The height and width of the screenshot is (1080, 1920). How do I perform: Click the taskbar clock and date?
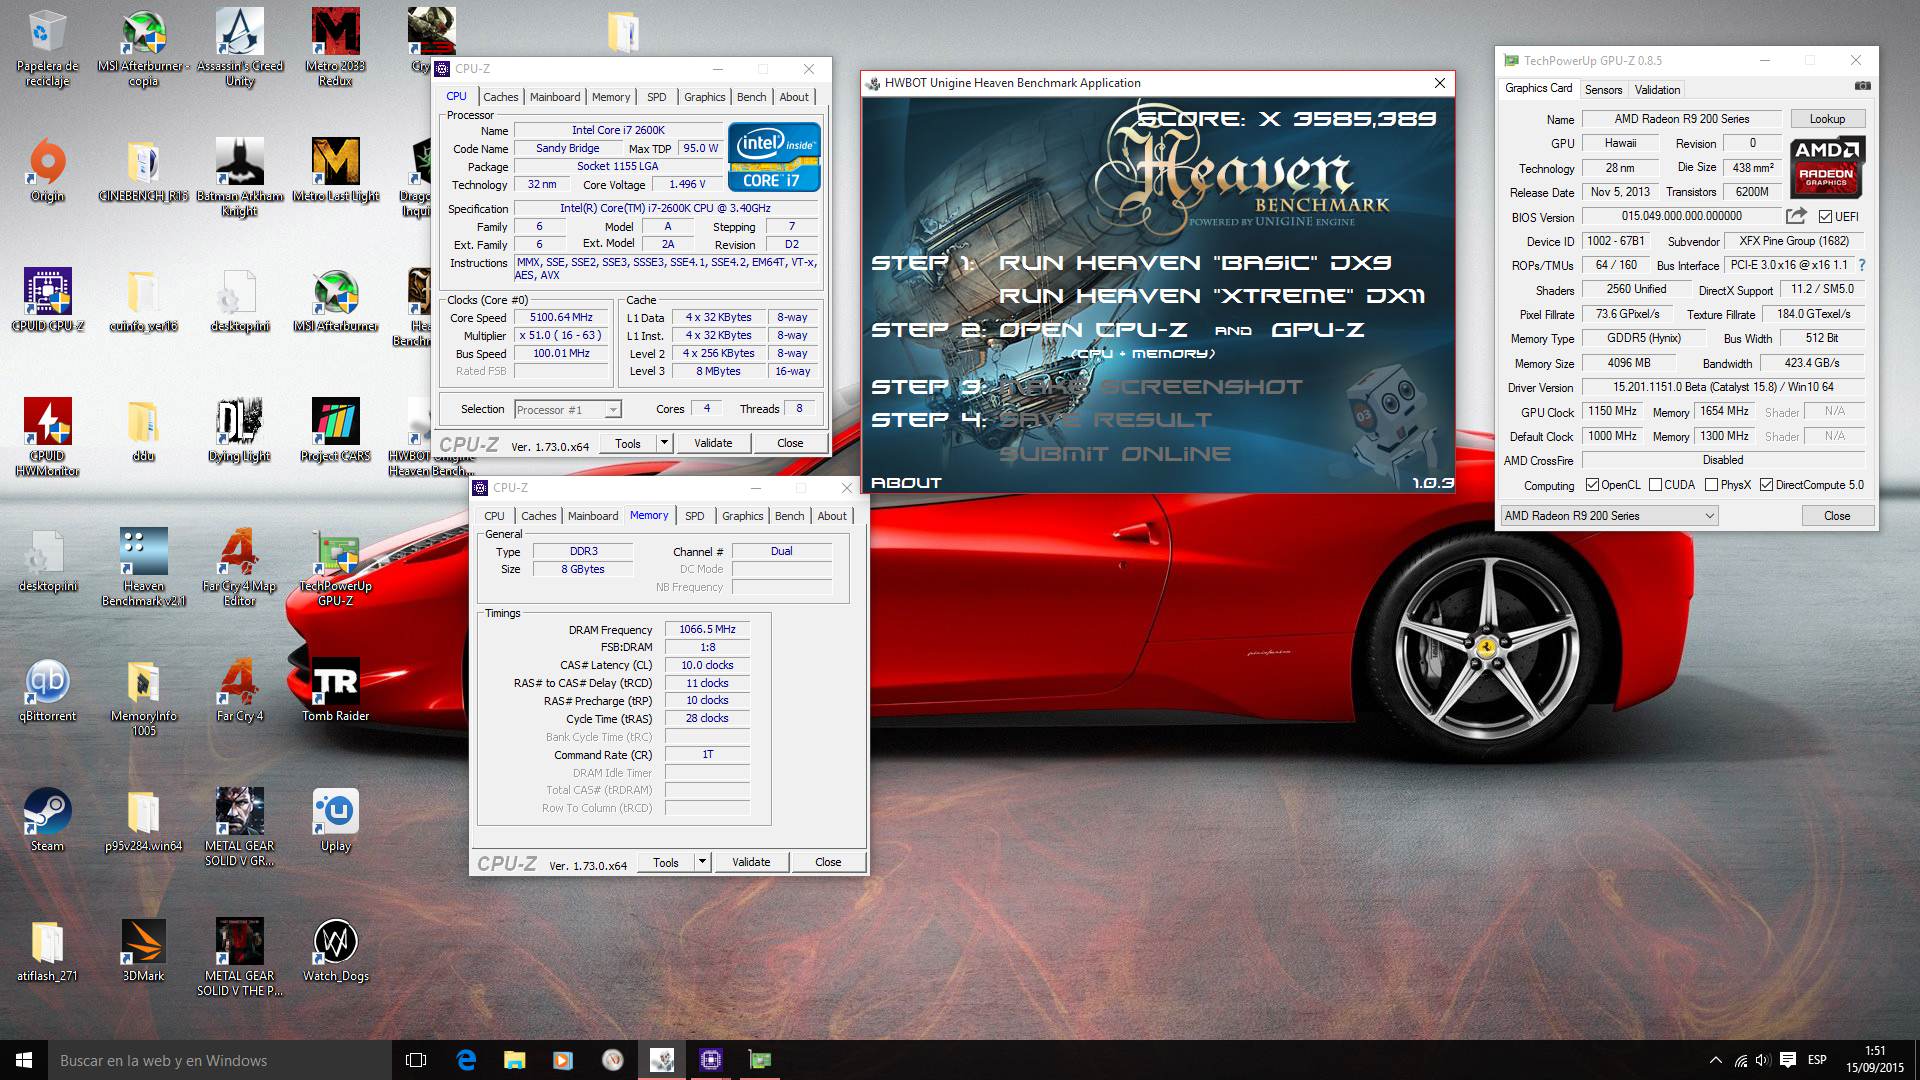(x=1875, y=1060)
